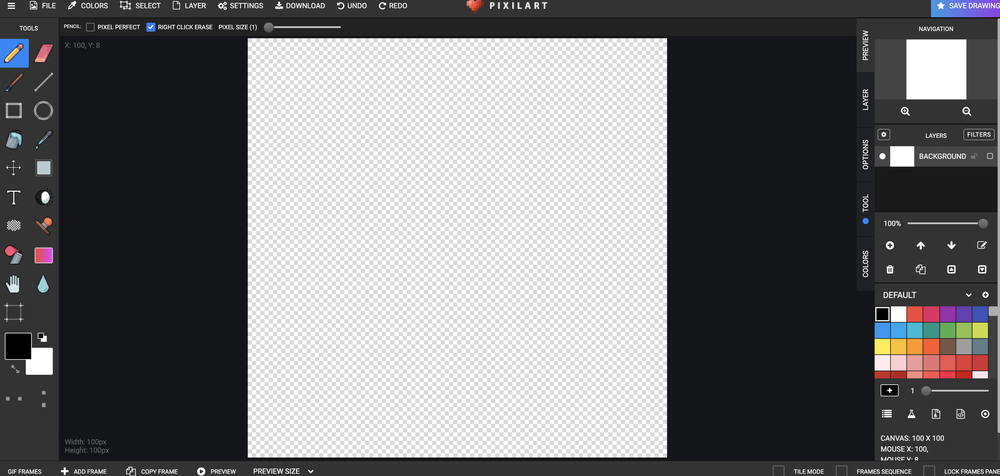Select the Rectangle shape tool

pyautogui.click(x=14, y=111)
